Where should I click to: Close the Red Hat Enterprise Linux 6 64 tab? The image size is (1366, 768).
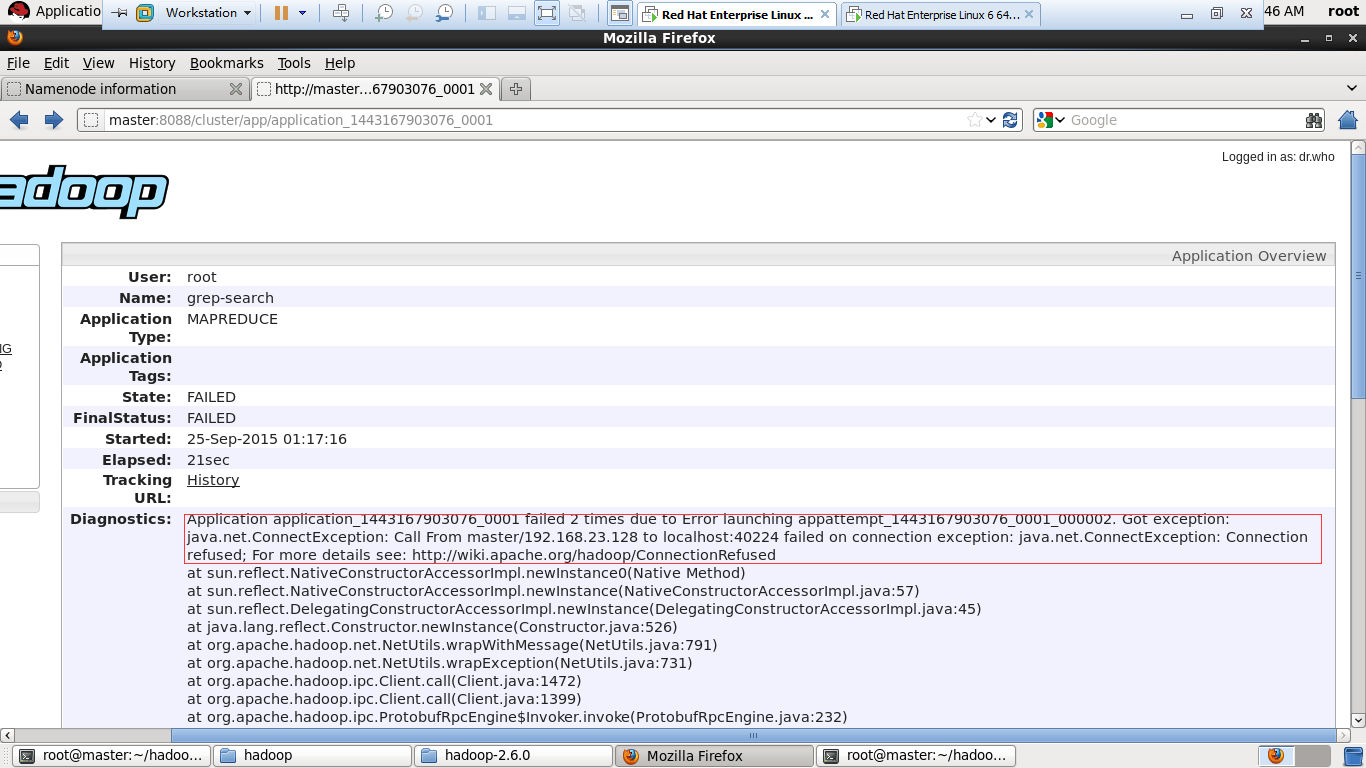[x=1029, y=14]
